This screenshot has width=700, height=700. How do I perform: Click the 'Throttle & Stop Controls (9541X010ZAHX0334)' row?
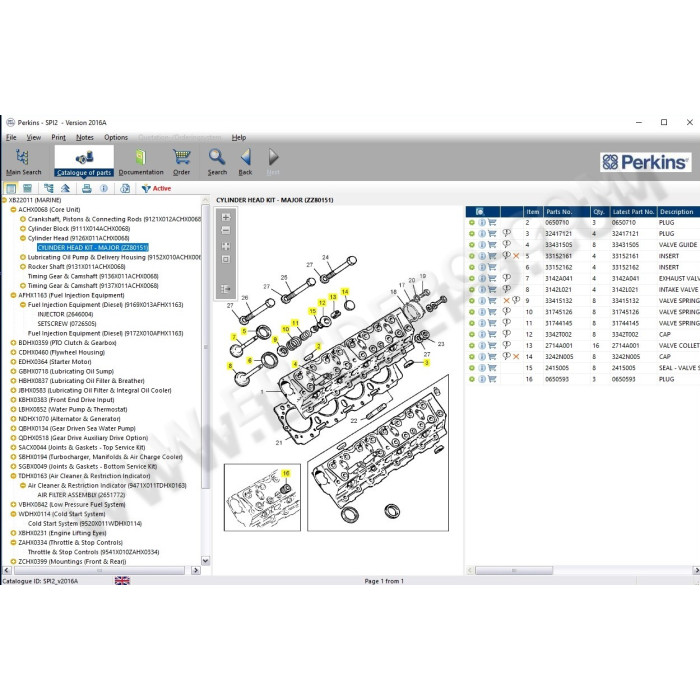(x=93, y=552)
